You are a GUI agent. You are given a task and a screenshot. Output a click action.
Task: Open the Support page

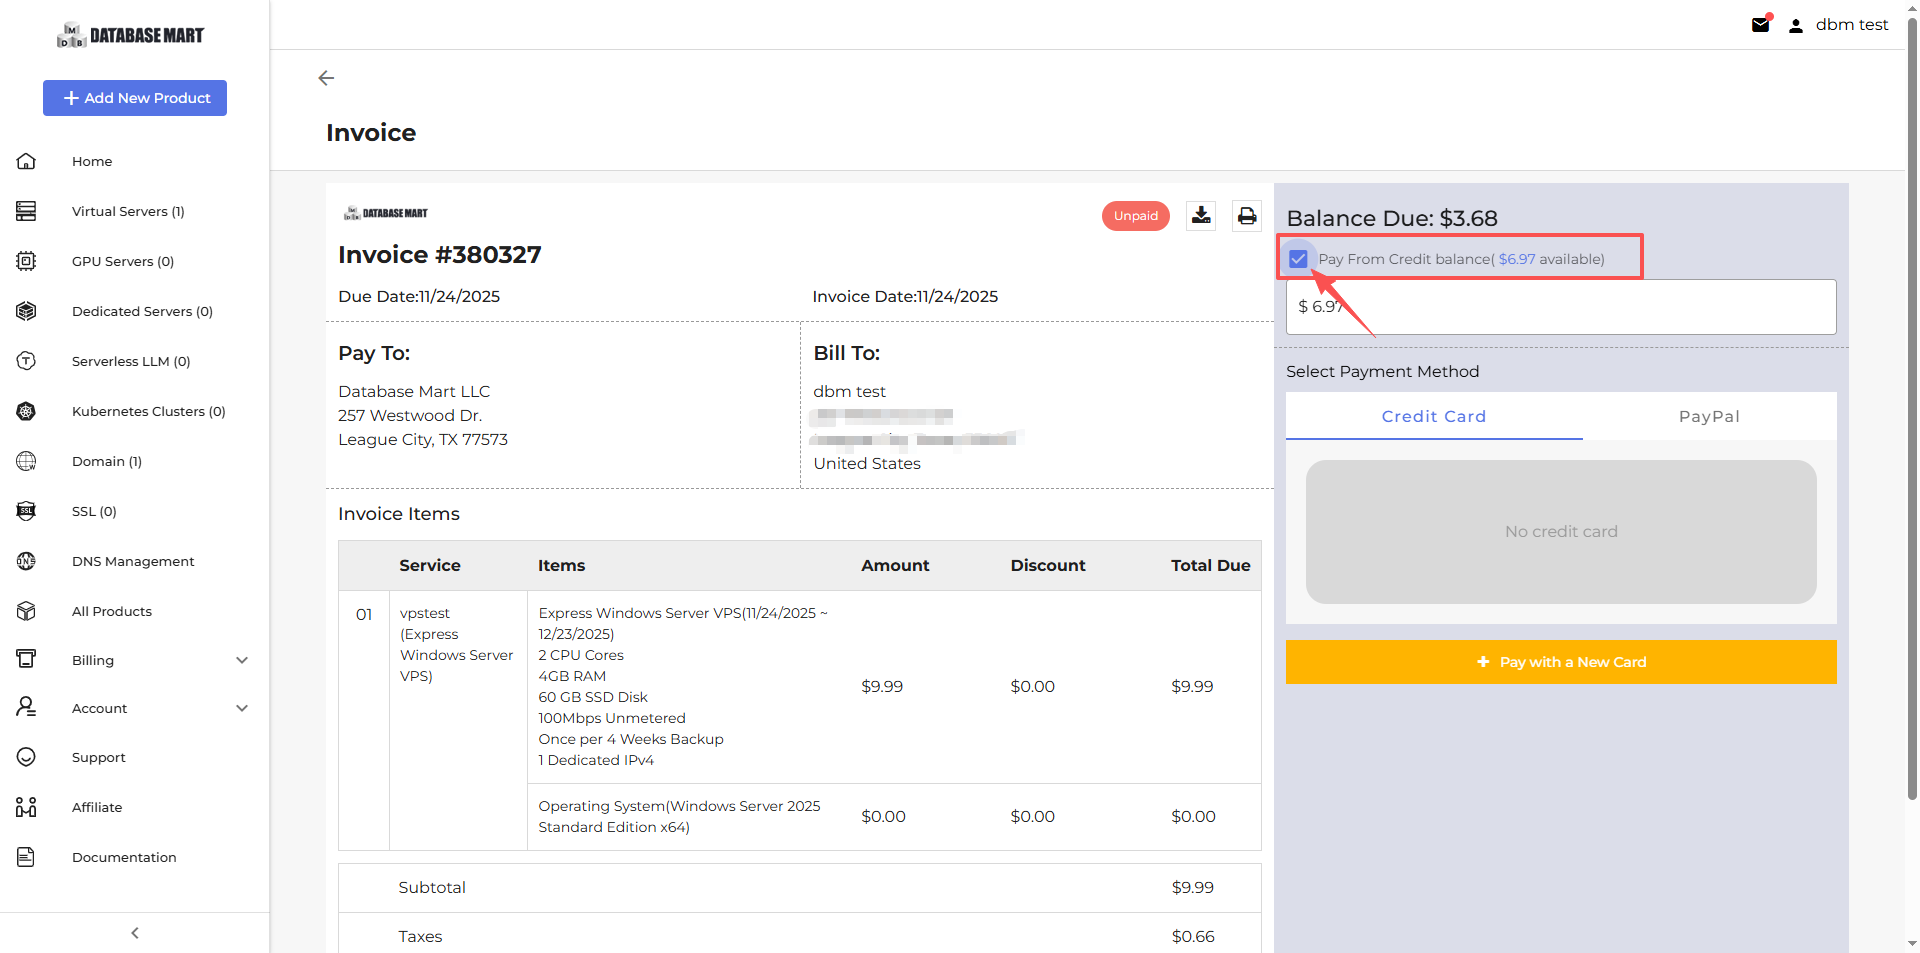click(99, 757)
